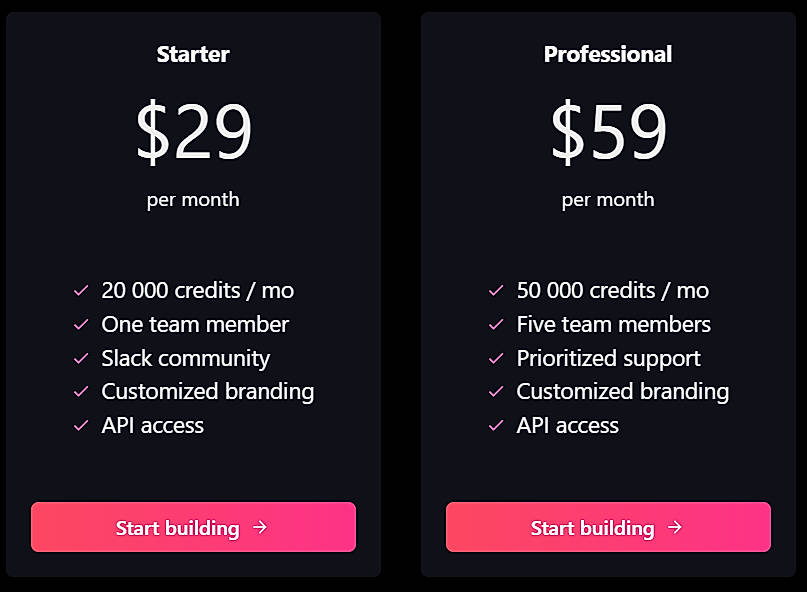Click the checkmark beside 20 000 credits
This screenshot has height=592, width=807.
point(80,290)
